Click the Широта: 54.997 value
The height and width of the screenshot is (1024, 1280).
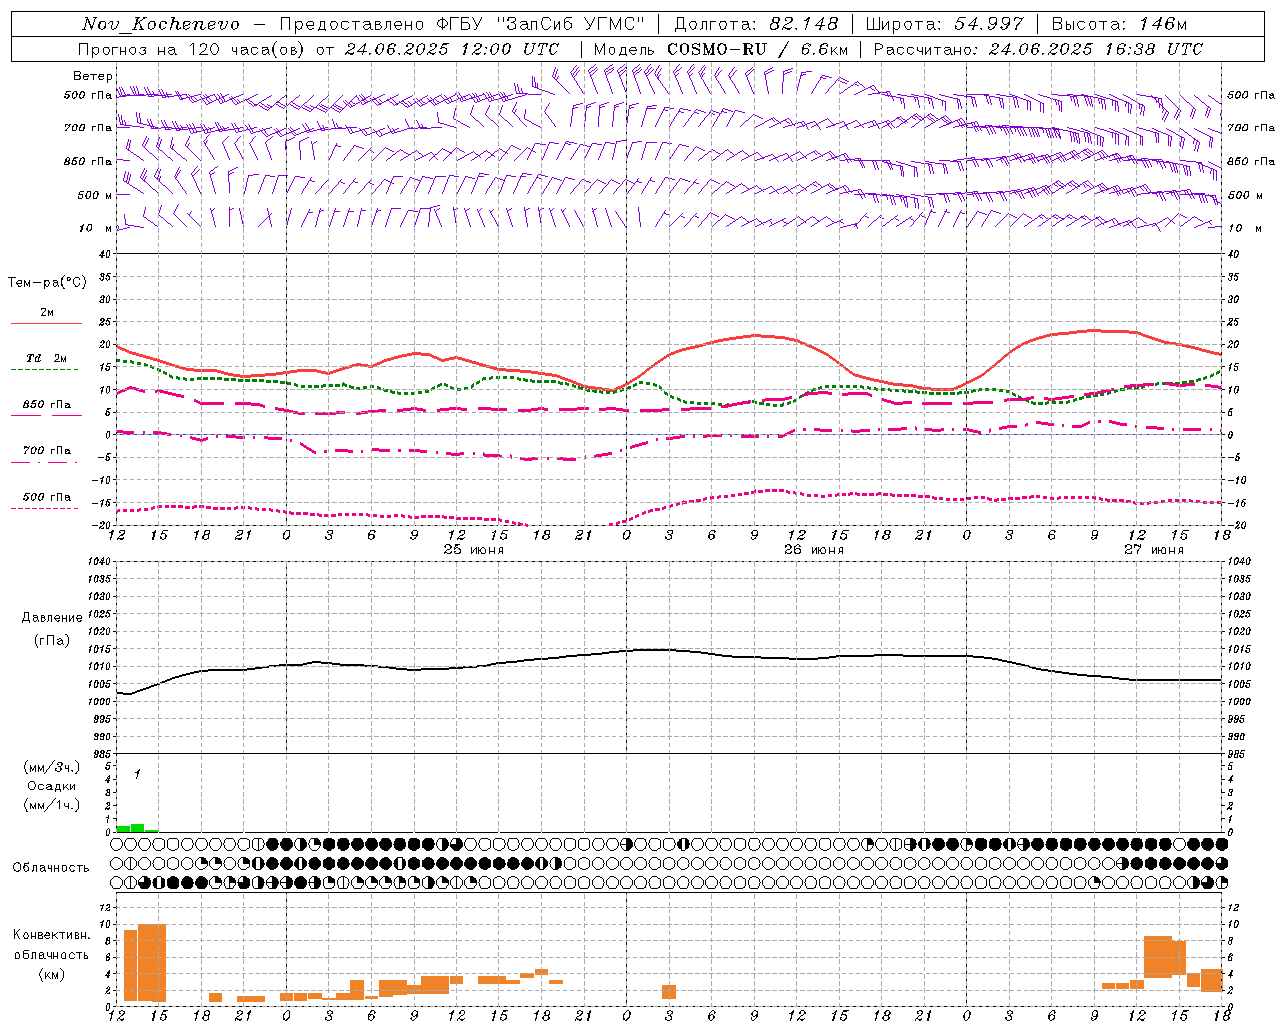945,24
